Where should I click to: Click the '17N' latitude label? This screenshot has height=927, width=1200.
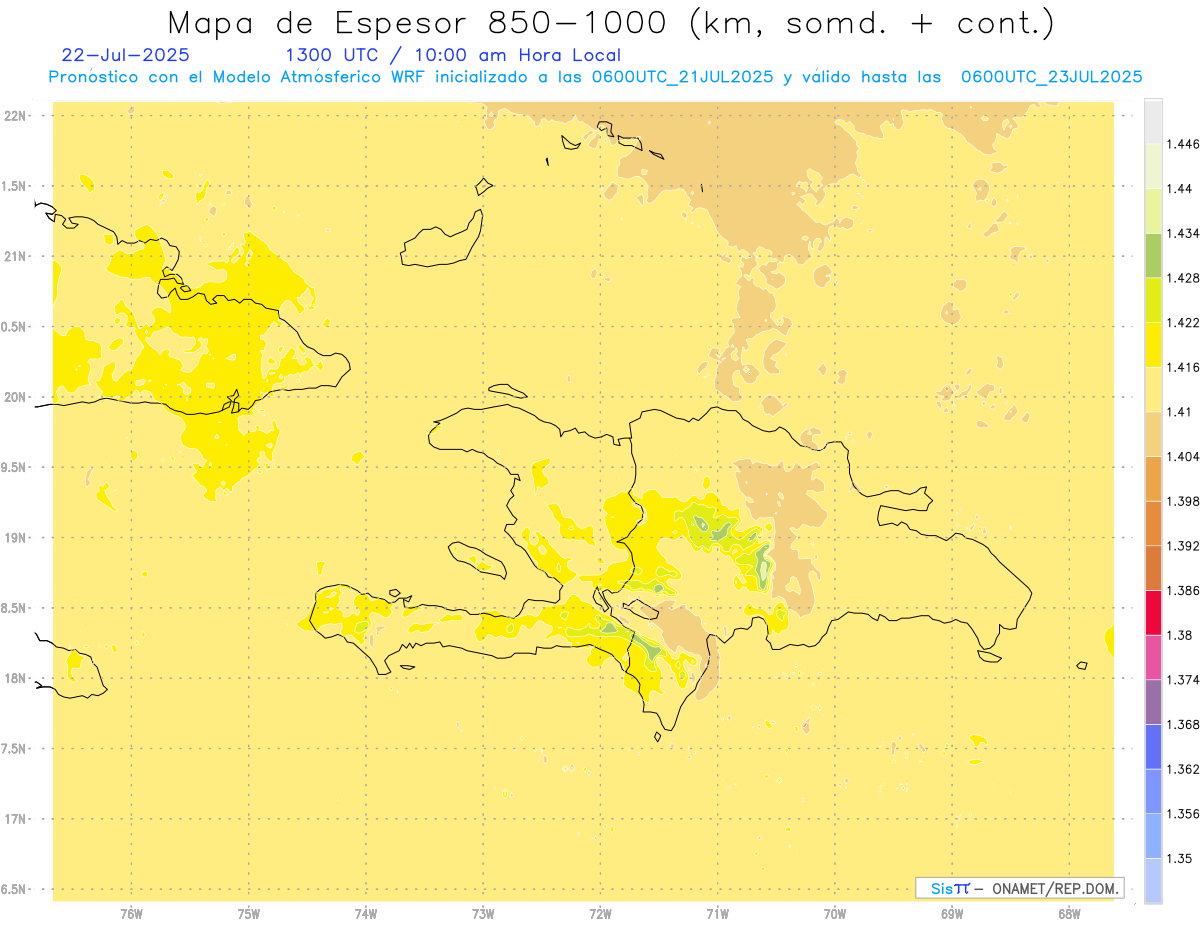coord(15,819)
